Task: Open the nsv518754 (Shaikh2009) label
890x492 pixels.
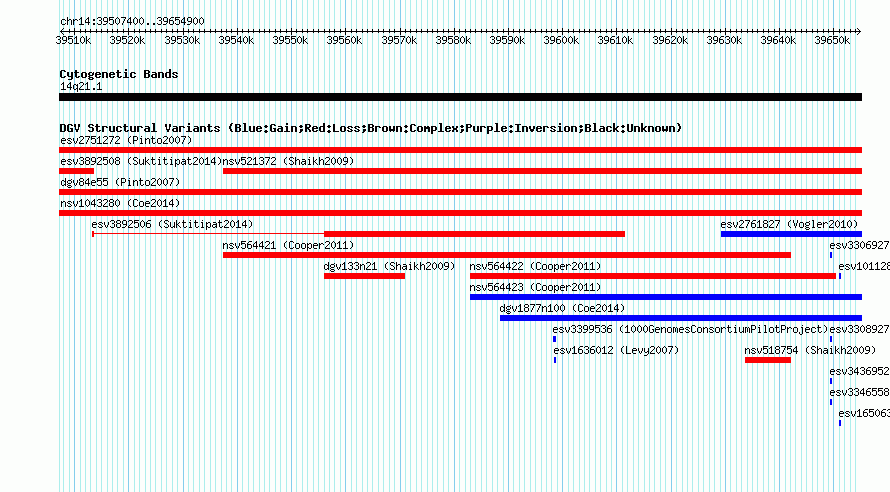Action: click(x=811, y=350)
